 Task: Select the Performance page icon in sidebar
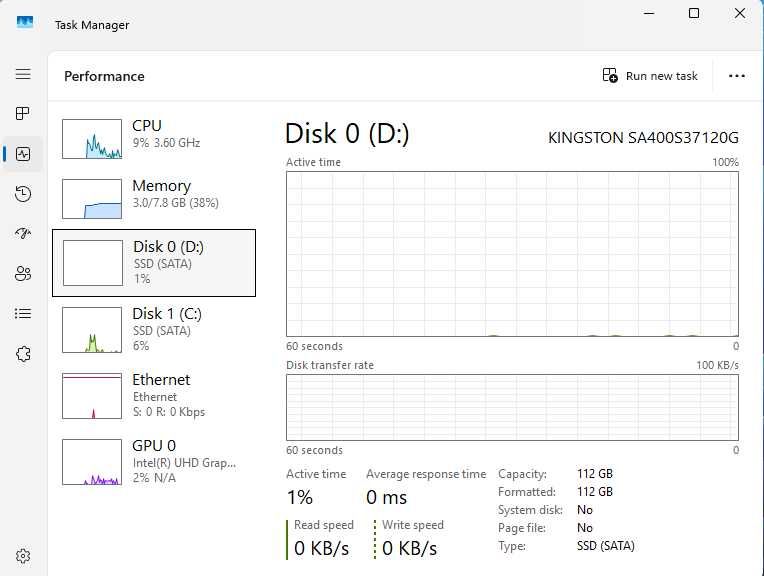23,154
